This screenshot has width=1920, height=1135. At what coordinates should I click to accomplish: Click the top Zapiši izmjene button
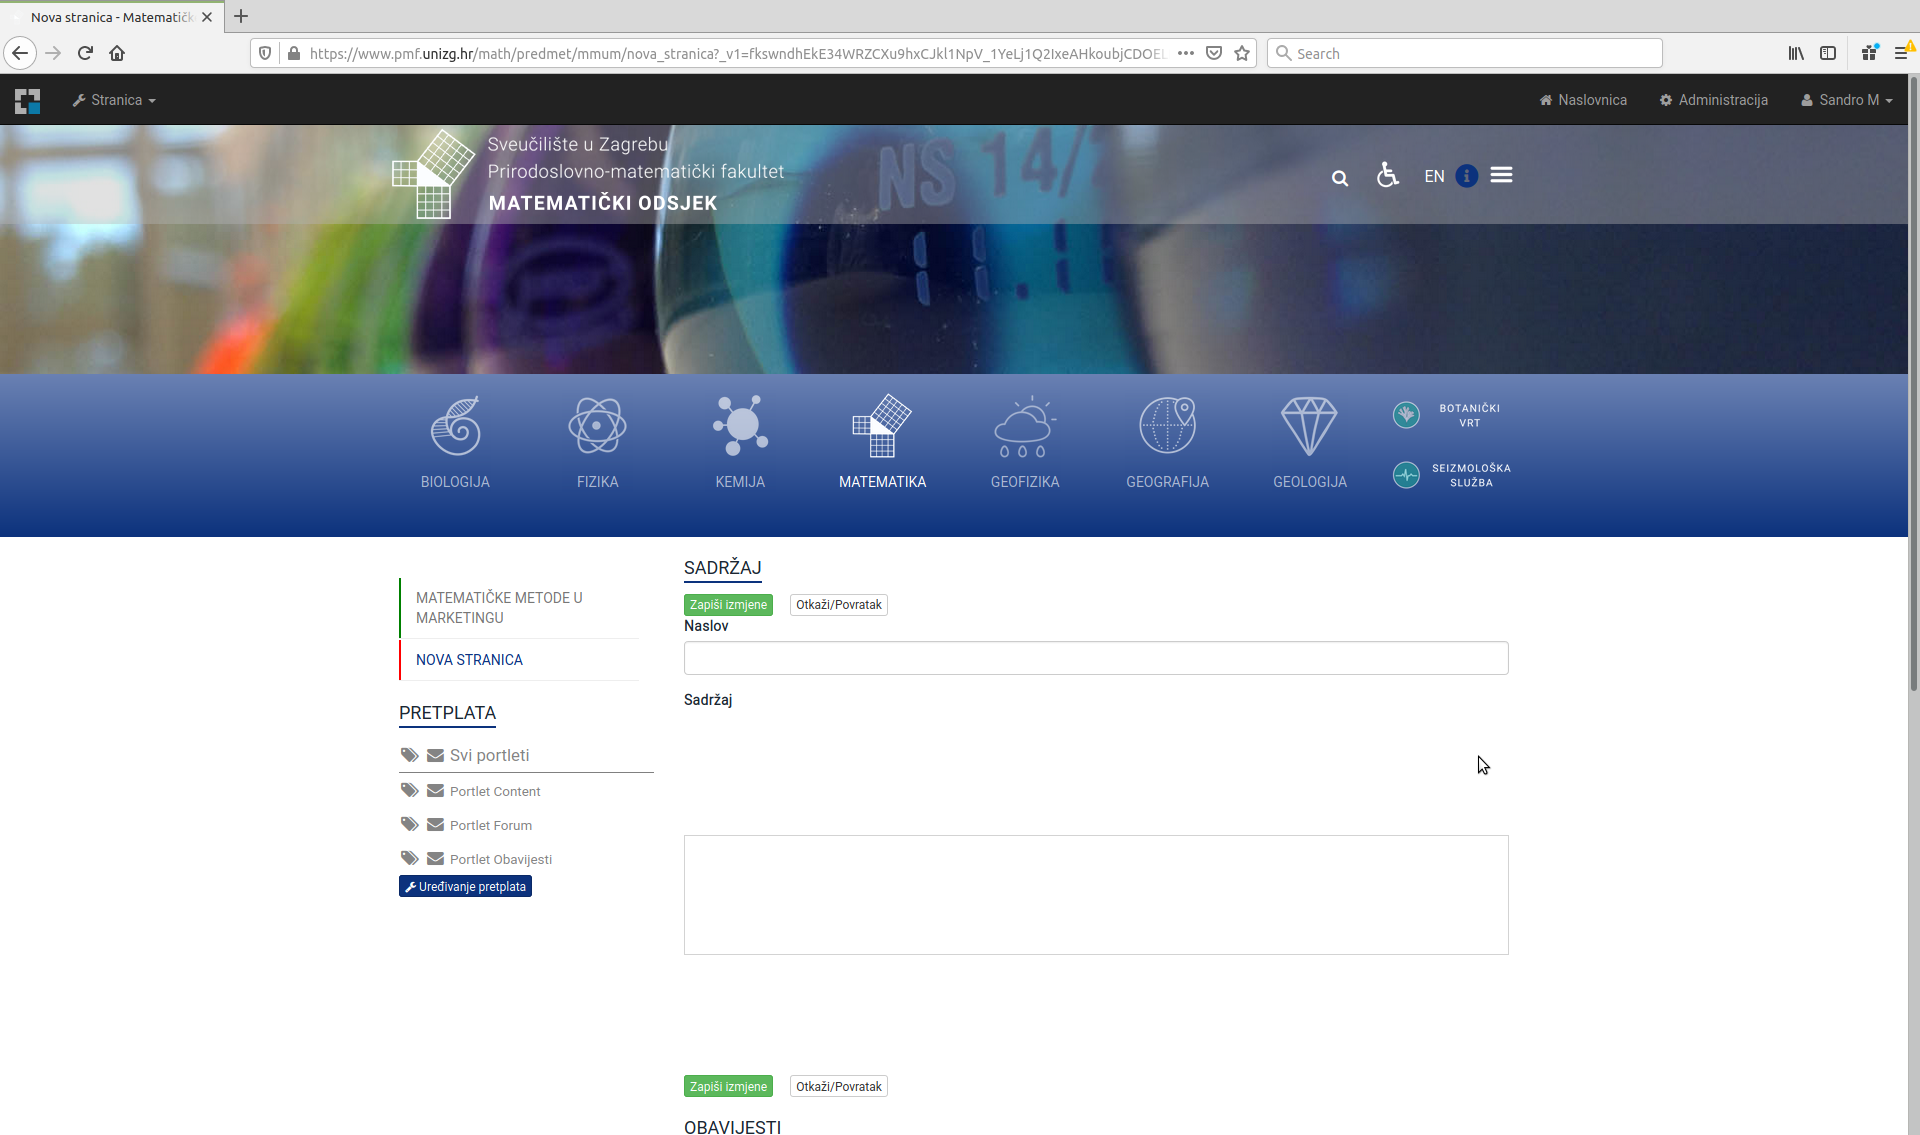(728, 605)
